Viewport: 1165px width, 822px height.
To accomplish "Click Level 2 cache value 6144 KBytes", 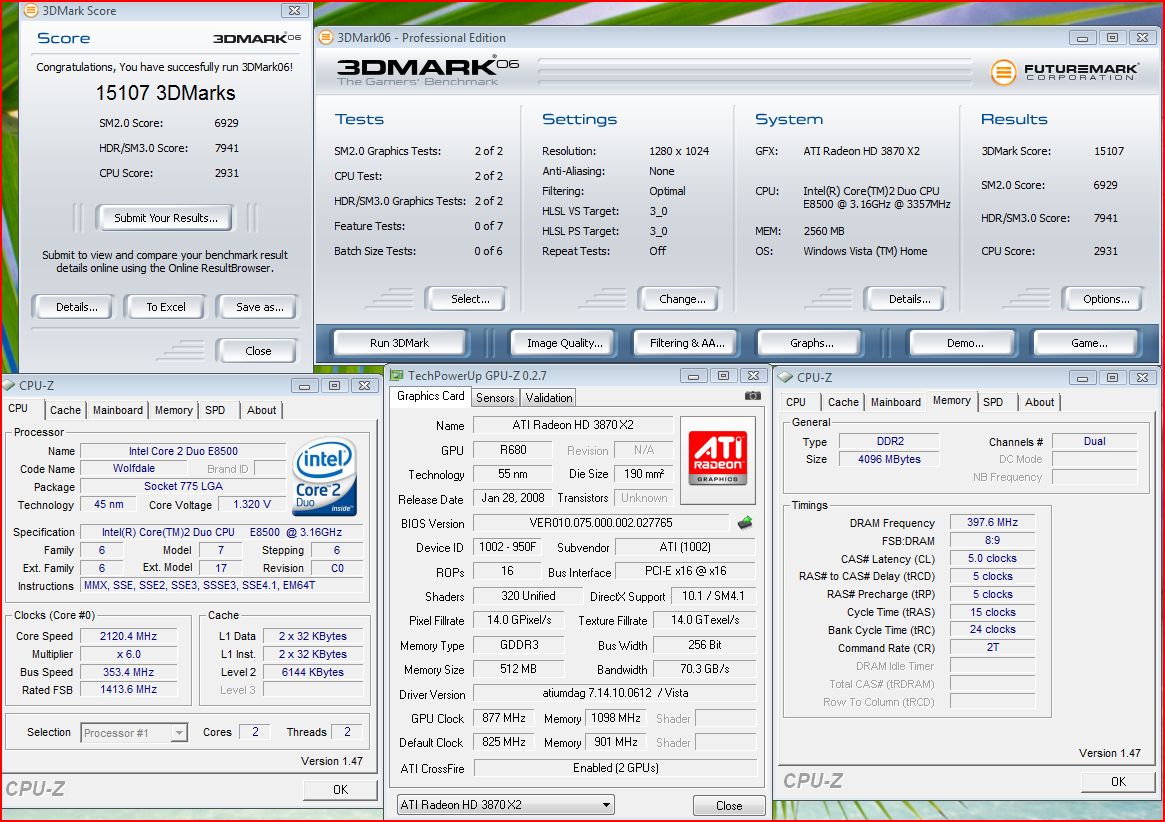I will click(x=312, y=672).
